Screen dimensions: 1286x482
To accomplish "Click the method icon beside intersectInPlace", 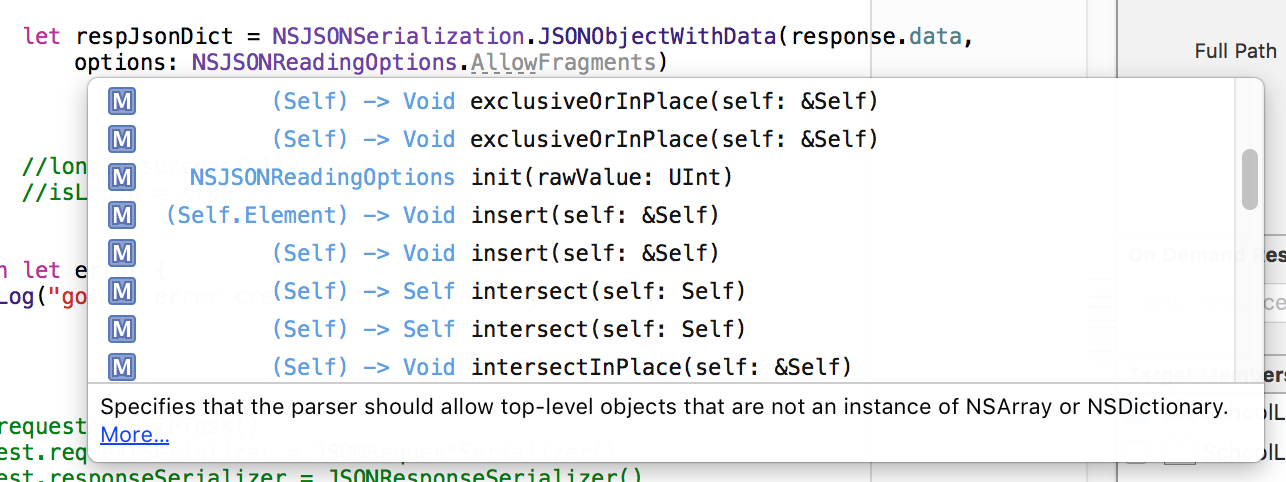I will [x=122, y=367].
